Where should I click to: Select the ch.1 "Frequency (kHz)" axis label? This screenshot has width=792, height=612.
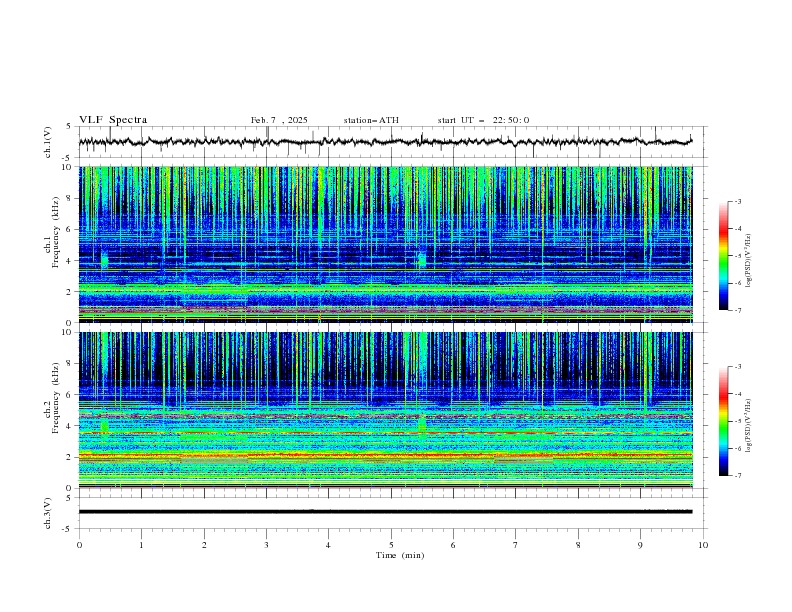[56, 232]
